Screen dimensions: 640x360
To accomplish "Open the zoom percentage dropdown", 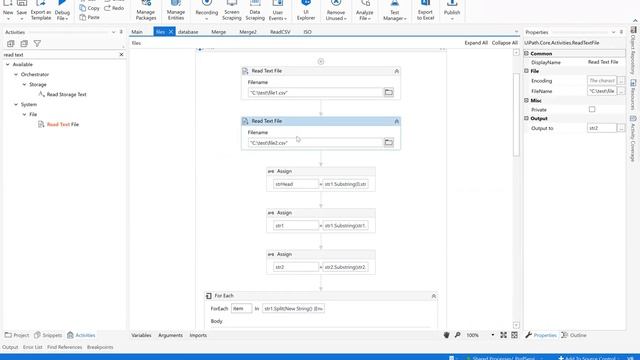I will pyautogui.click(x=492, y=335).
